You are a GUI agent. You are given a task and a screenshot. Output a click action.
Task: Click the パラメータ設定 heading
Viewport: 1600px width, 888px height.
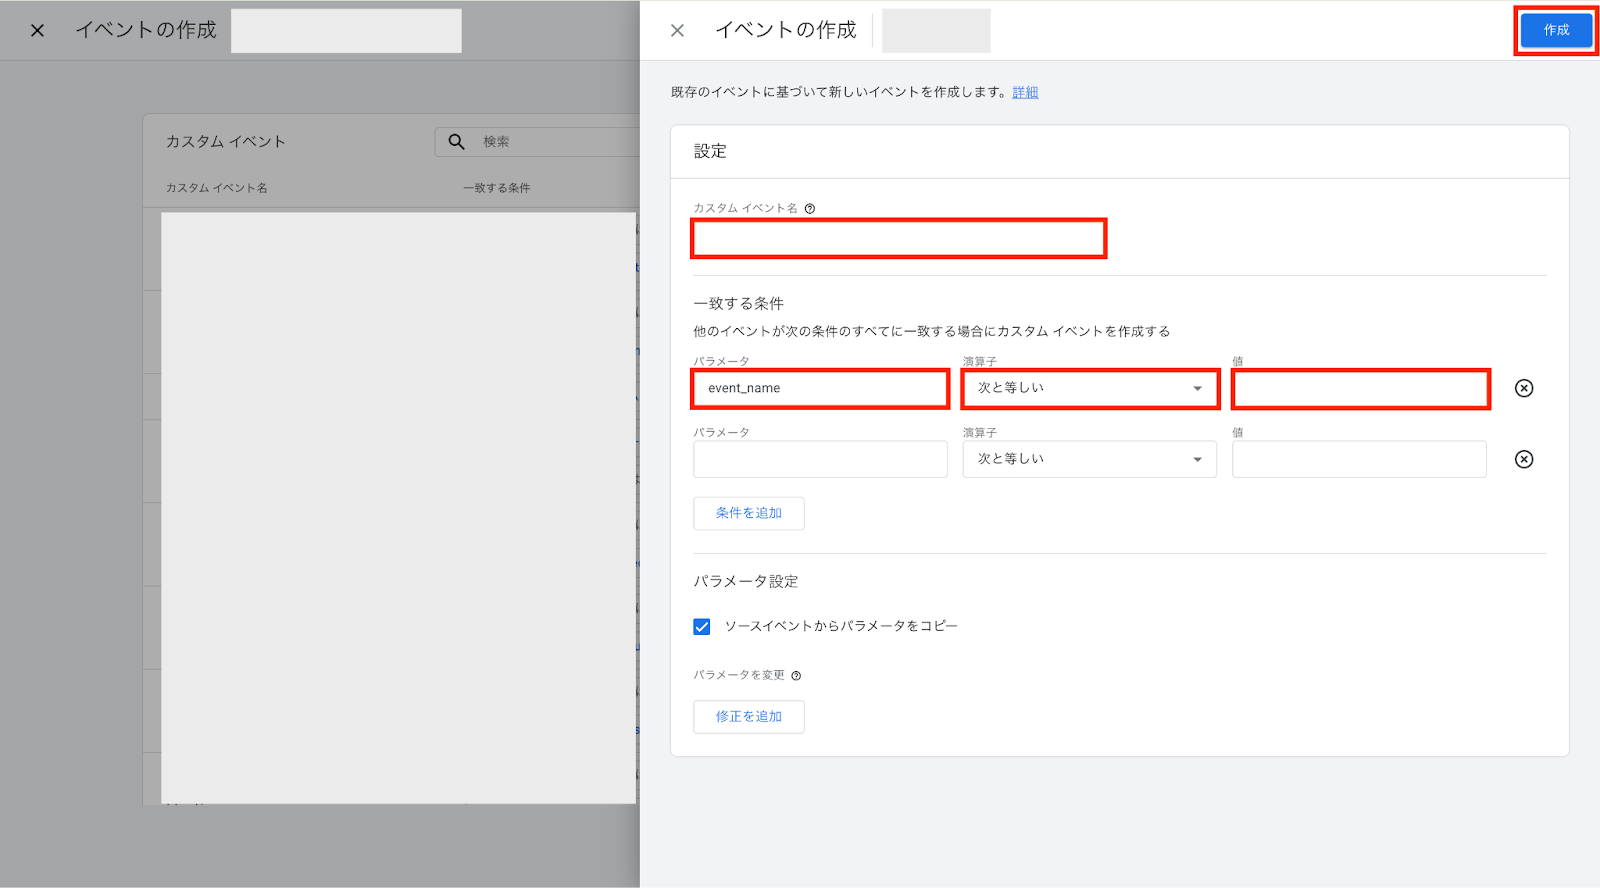[x=746, y=581]
